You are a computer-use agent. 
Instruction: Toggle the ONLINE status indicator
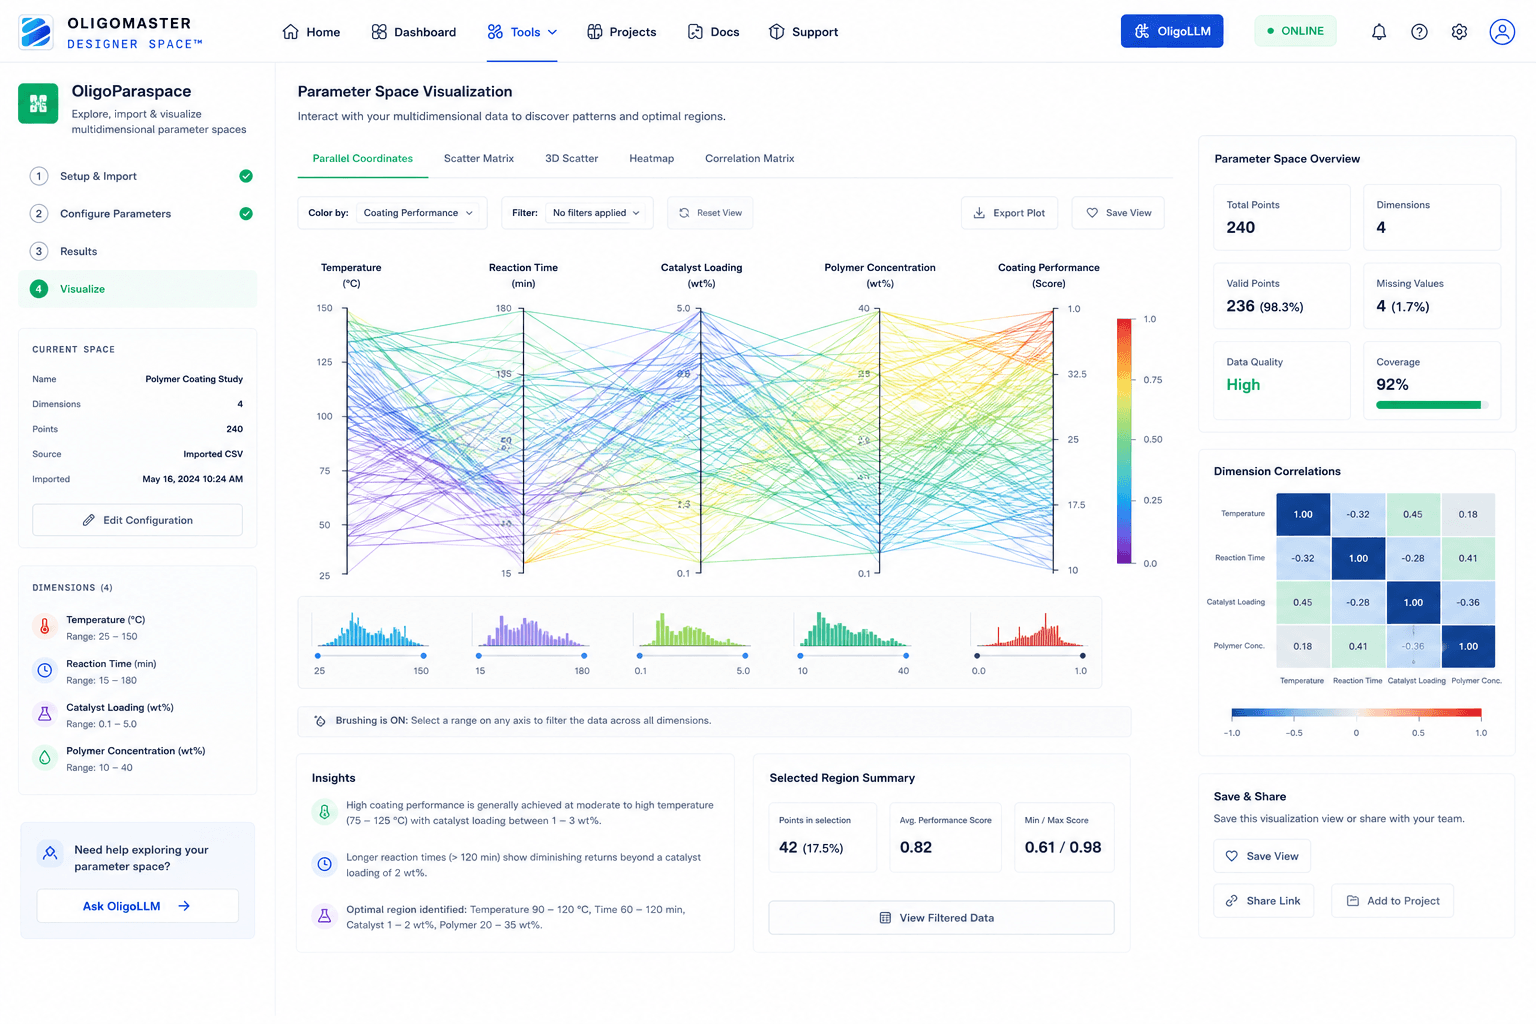click(x=1295, y=31)
